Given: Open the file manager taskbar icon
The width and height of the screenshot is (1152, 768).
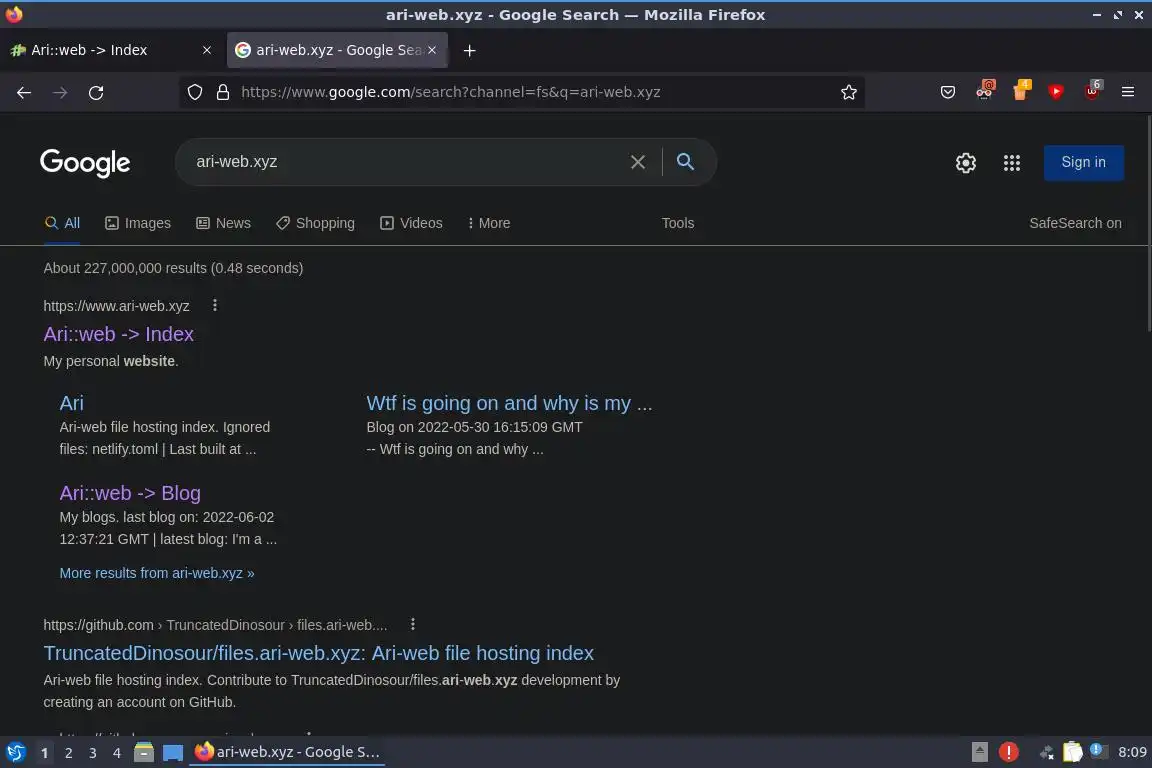Looking at the screenshot, I should point(144,752).
